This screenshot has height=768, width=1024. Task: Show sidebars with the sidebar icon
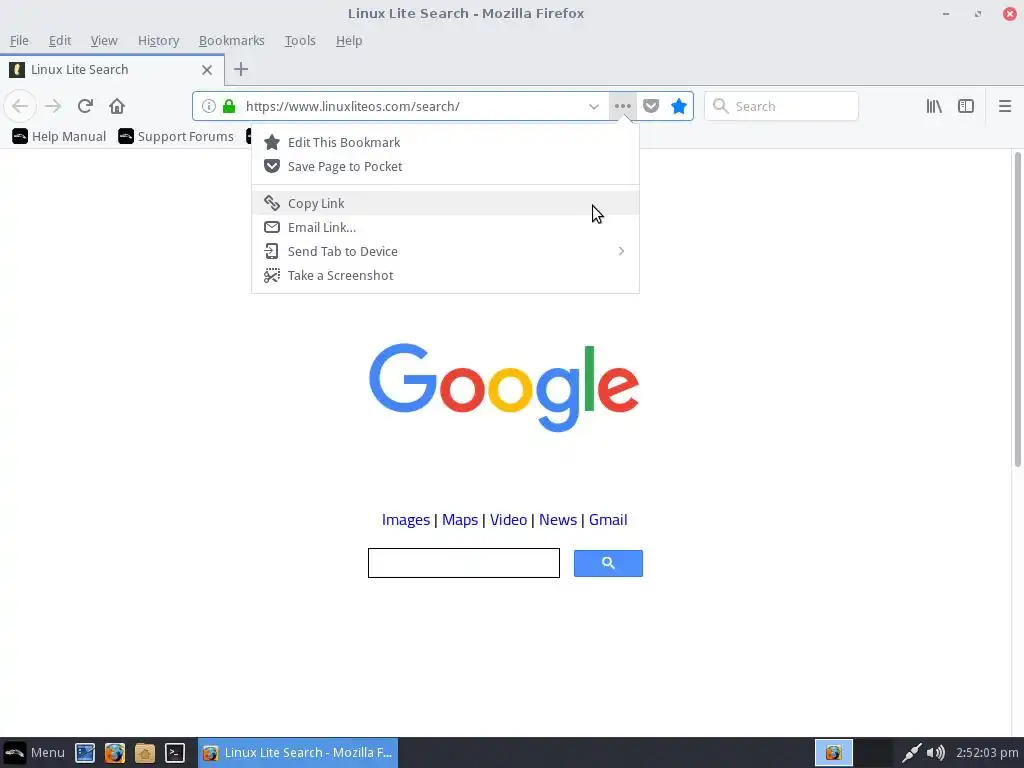tap(966, 106)
